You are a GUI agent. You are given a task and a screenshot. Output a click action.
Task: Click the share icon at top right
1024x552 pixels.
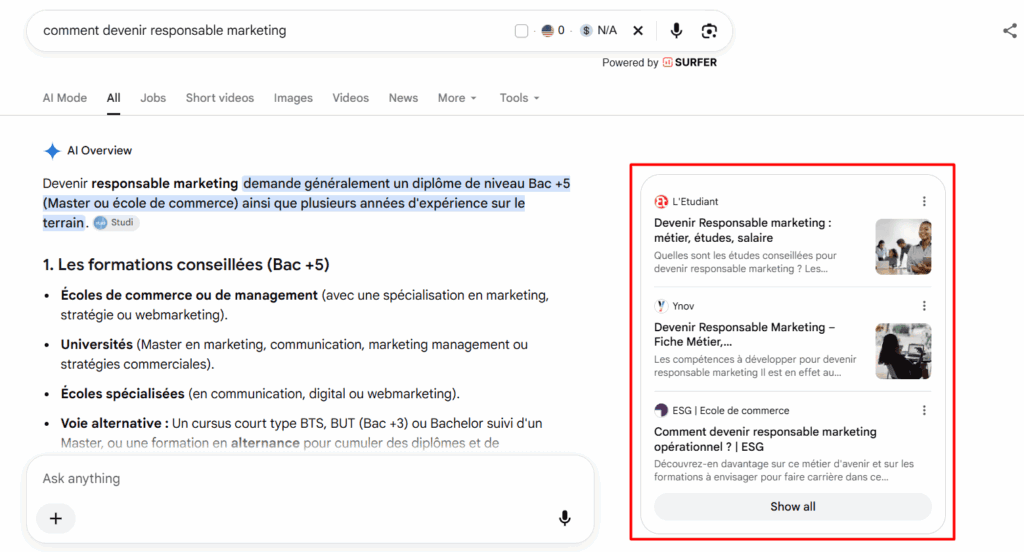[1010, 30]
